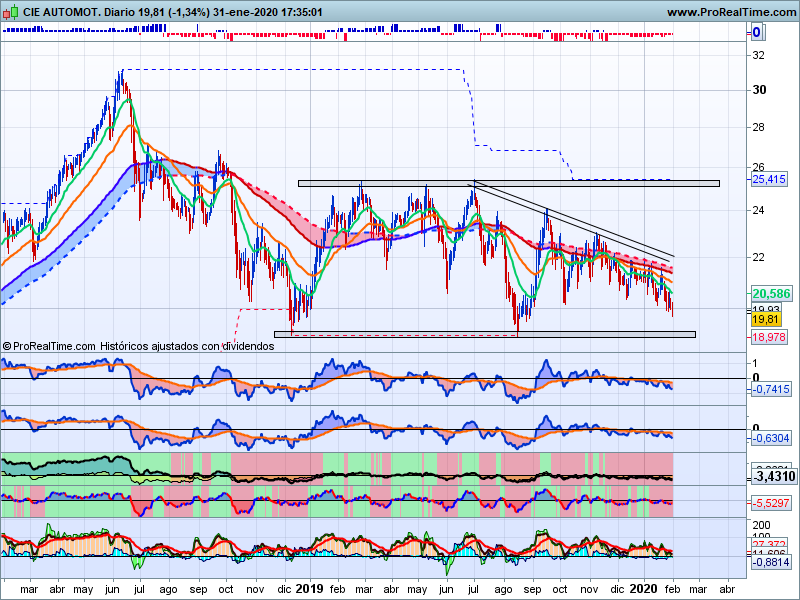Click the 28 price axis label
Viewport: 800px width, 600px height.
pos(759,127)
